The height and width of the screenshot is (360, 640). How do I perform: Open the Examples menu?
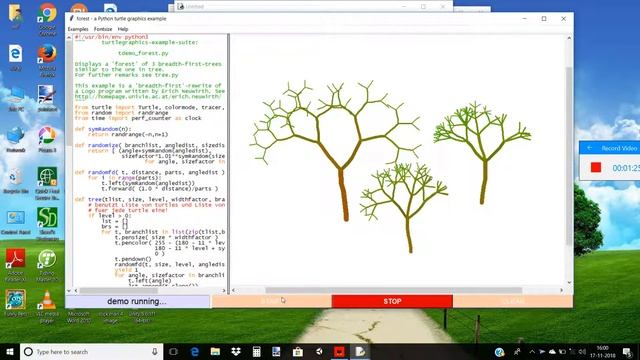coord(78,29)
